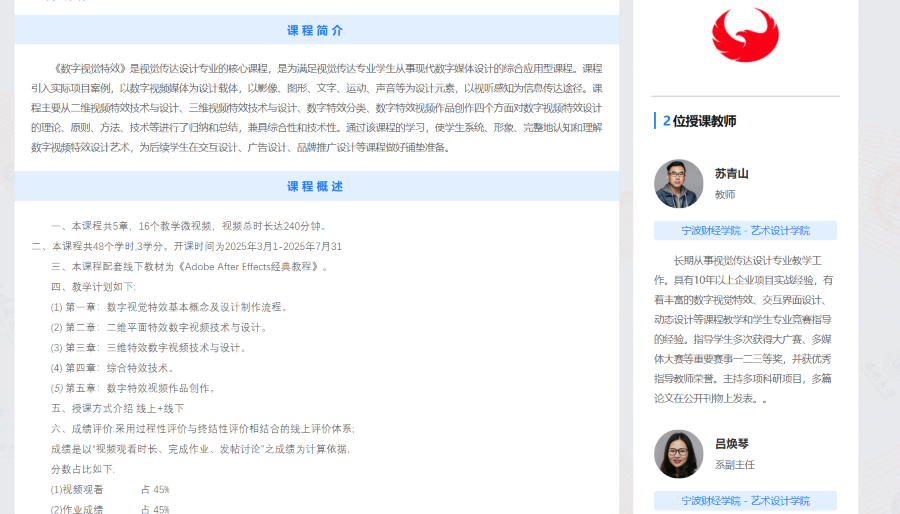Click 苏青山's biography paragraph

(x=745, y=330)
